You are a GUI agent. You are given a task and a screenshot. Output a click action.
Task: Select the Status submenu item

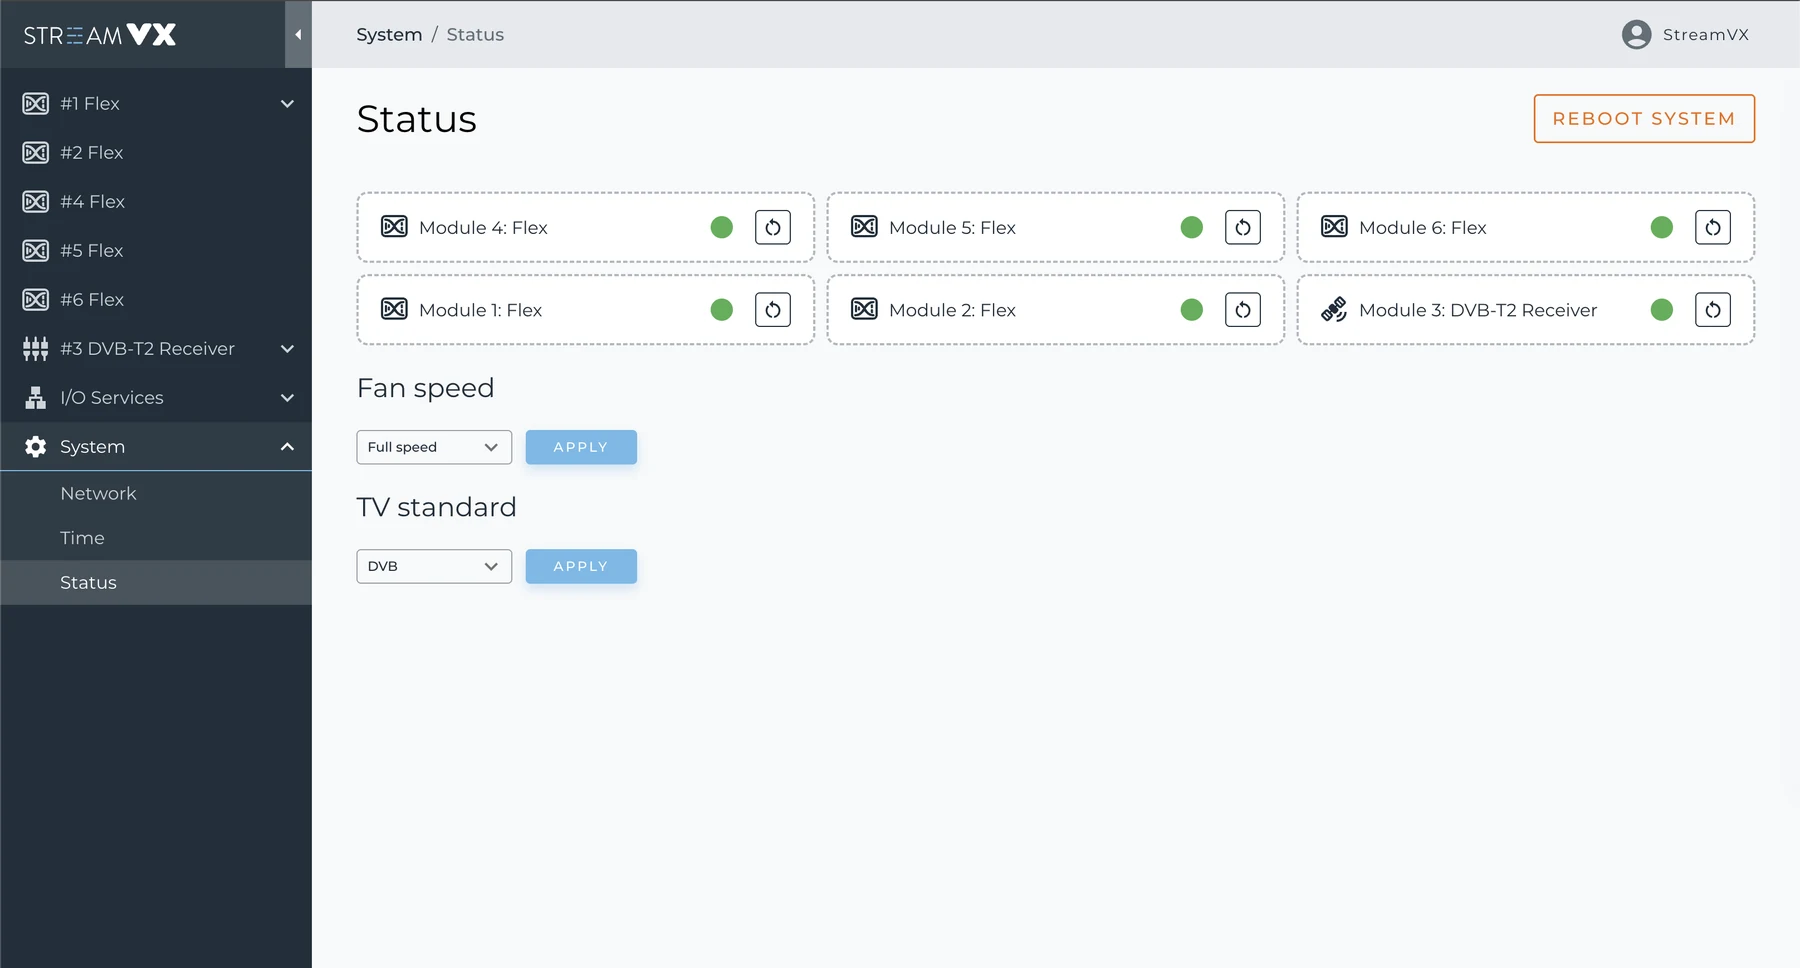156,582
